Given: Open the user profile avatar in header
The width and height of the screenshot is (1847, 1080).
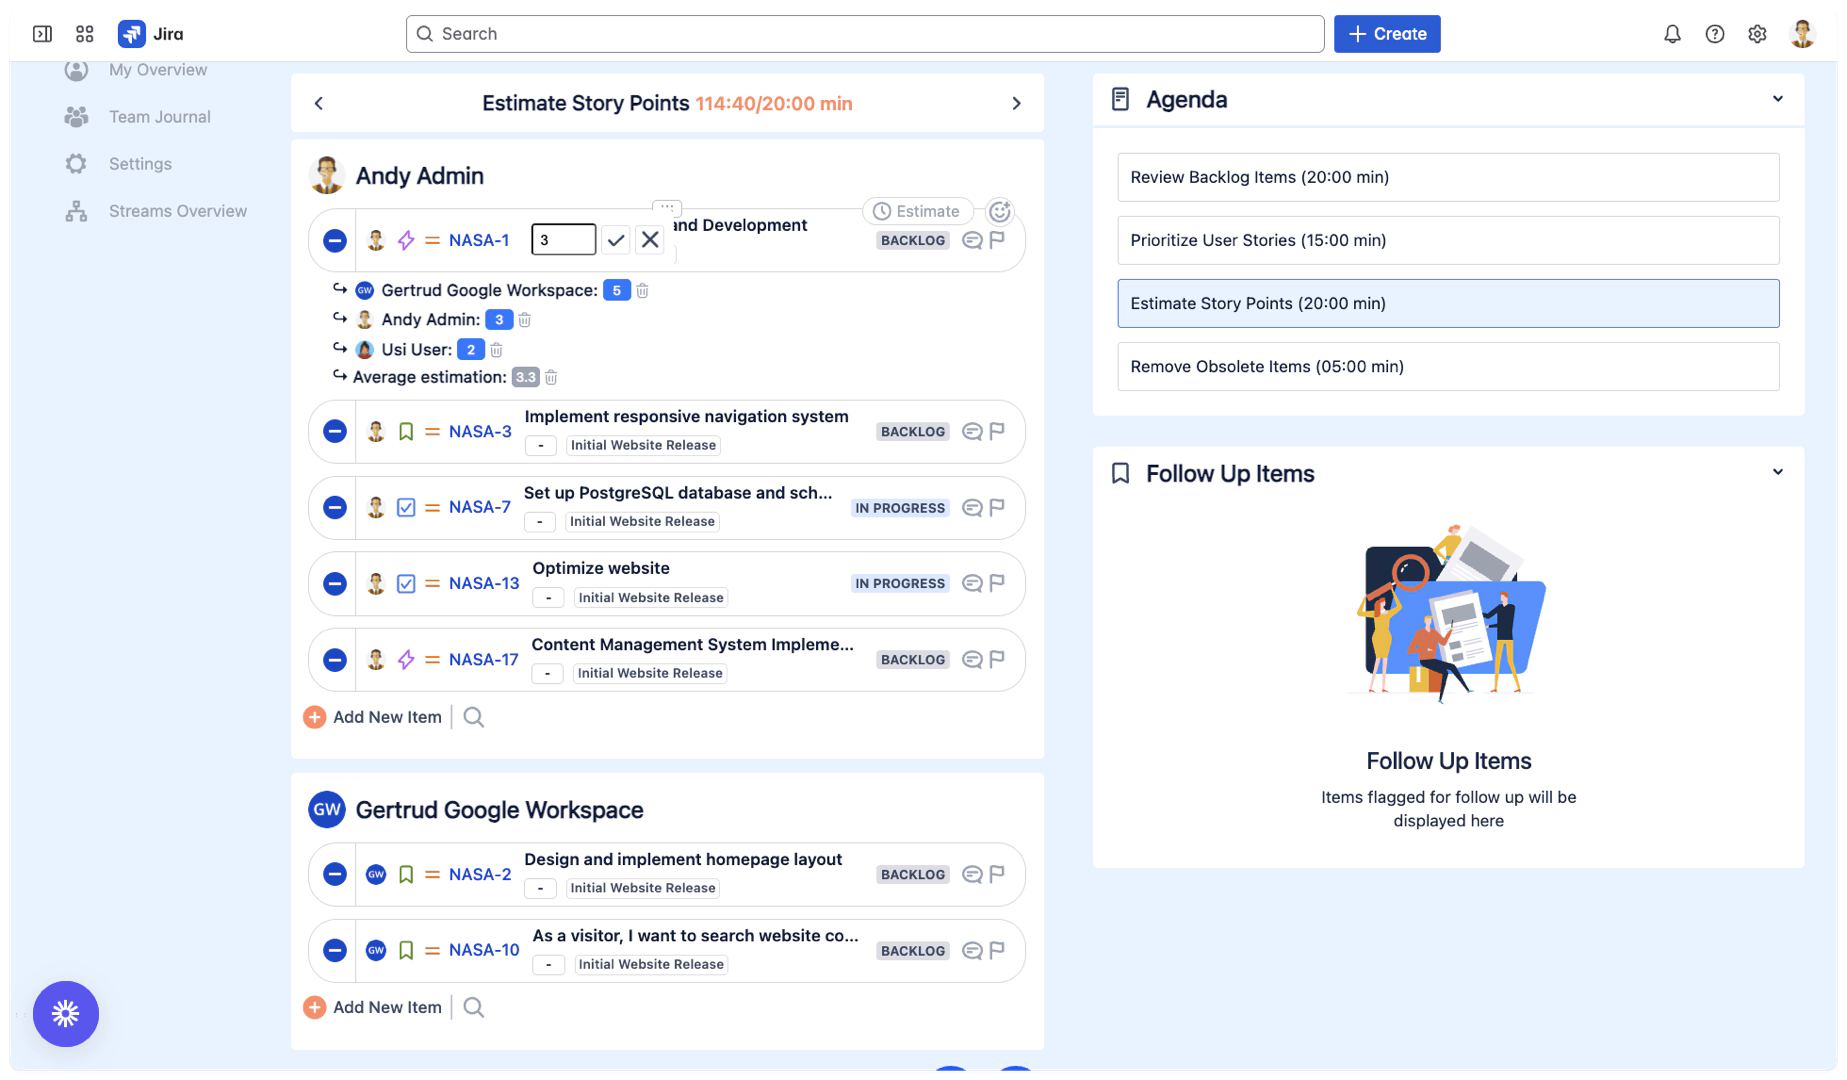Looking at the screenshot, I should 1802,34.
